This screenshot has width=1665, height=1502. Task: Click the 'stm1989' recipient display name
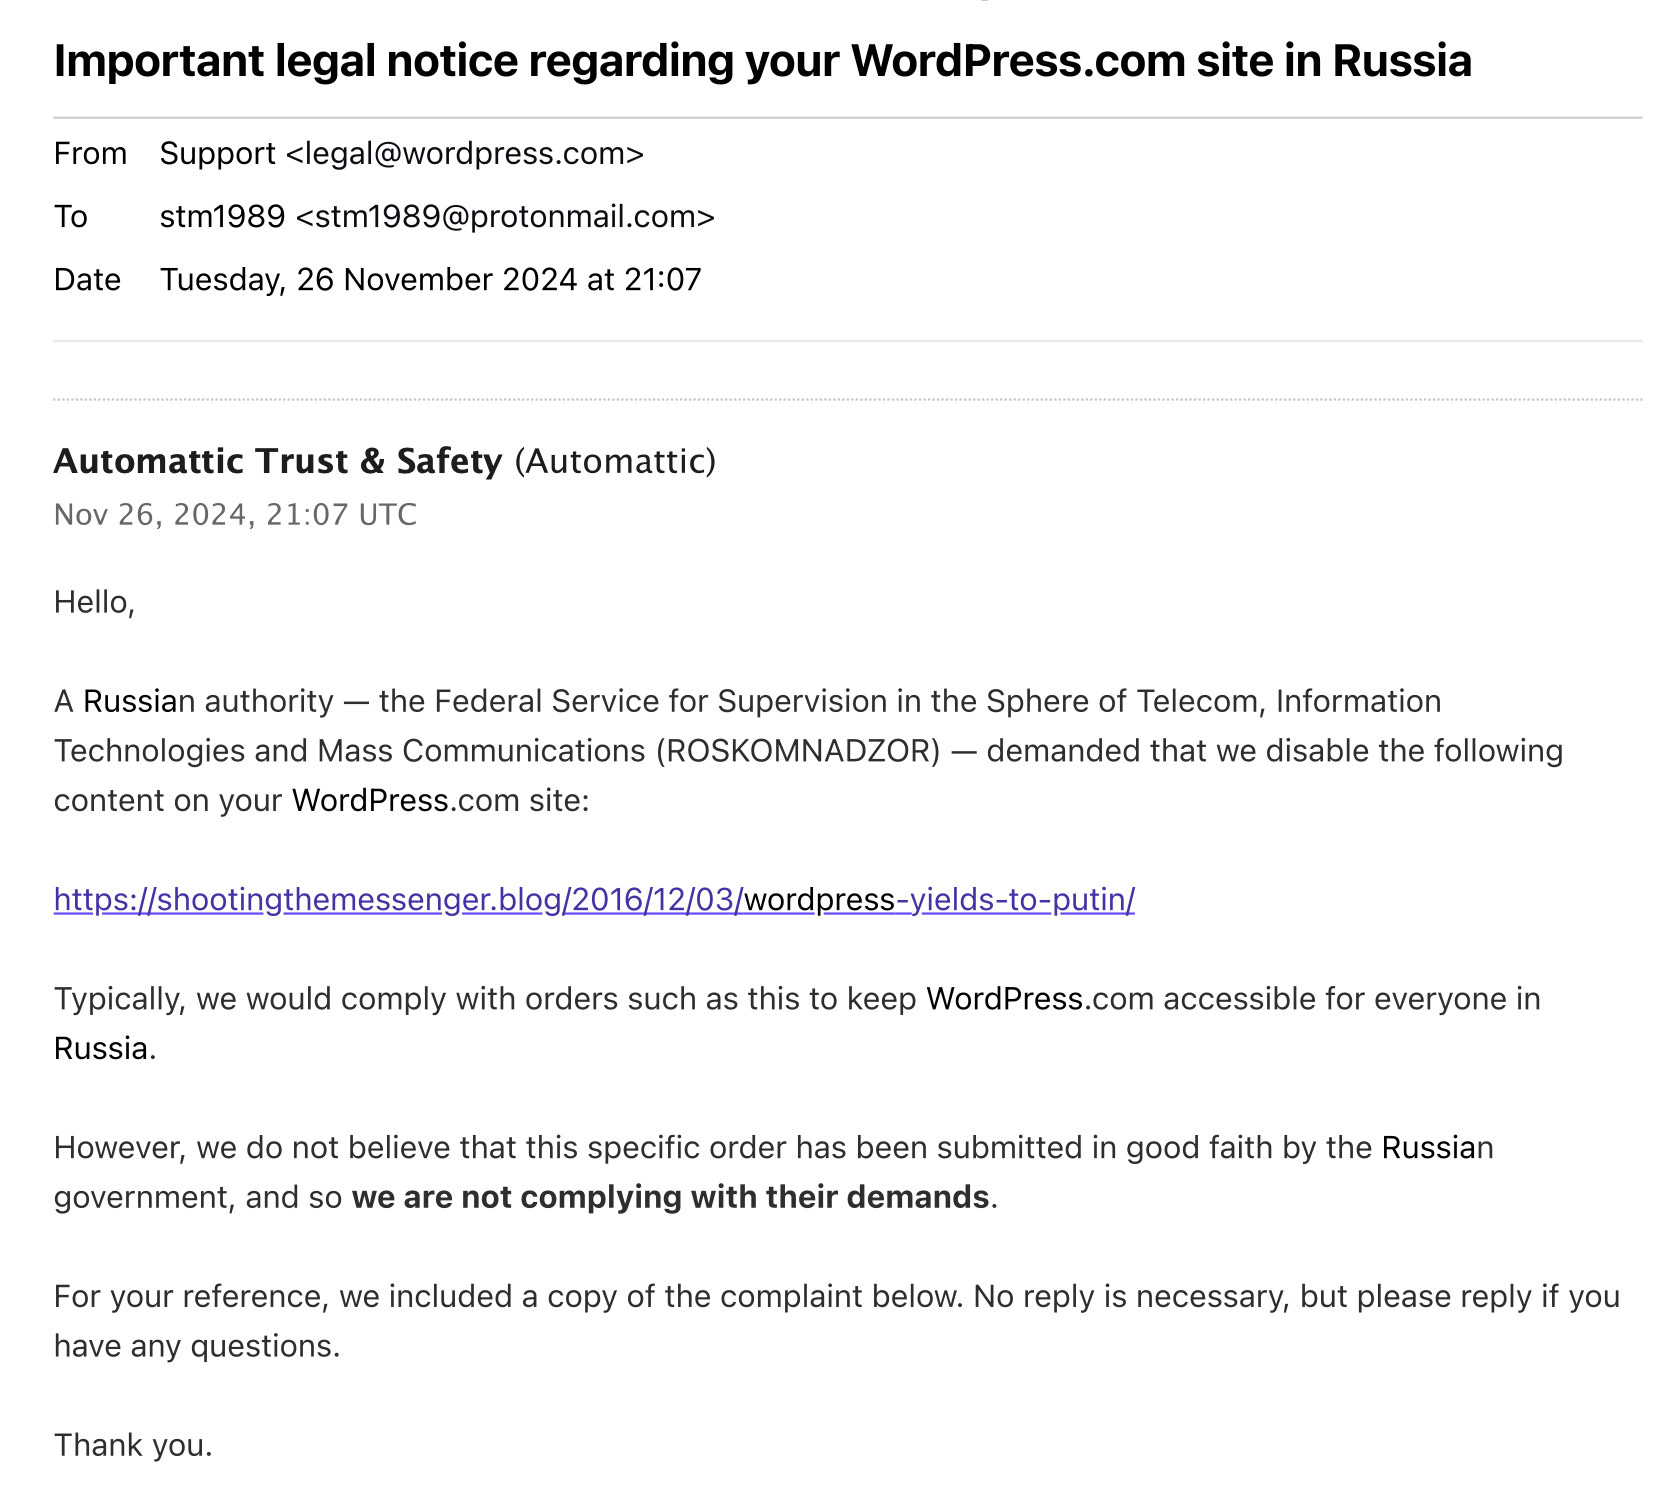click(x=222, y=217)
